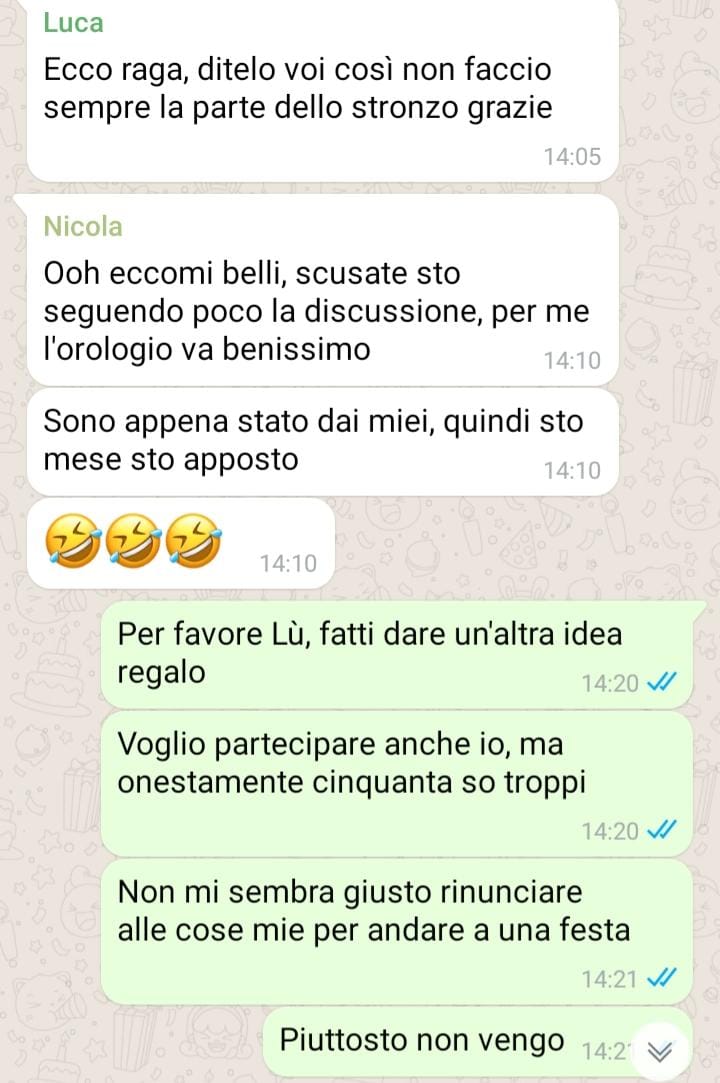Tap the 14:10 timestamp beside the emojis
This screenshot has height=1083, width=720.
pyautogui.click(x=288, y=563)
